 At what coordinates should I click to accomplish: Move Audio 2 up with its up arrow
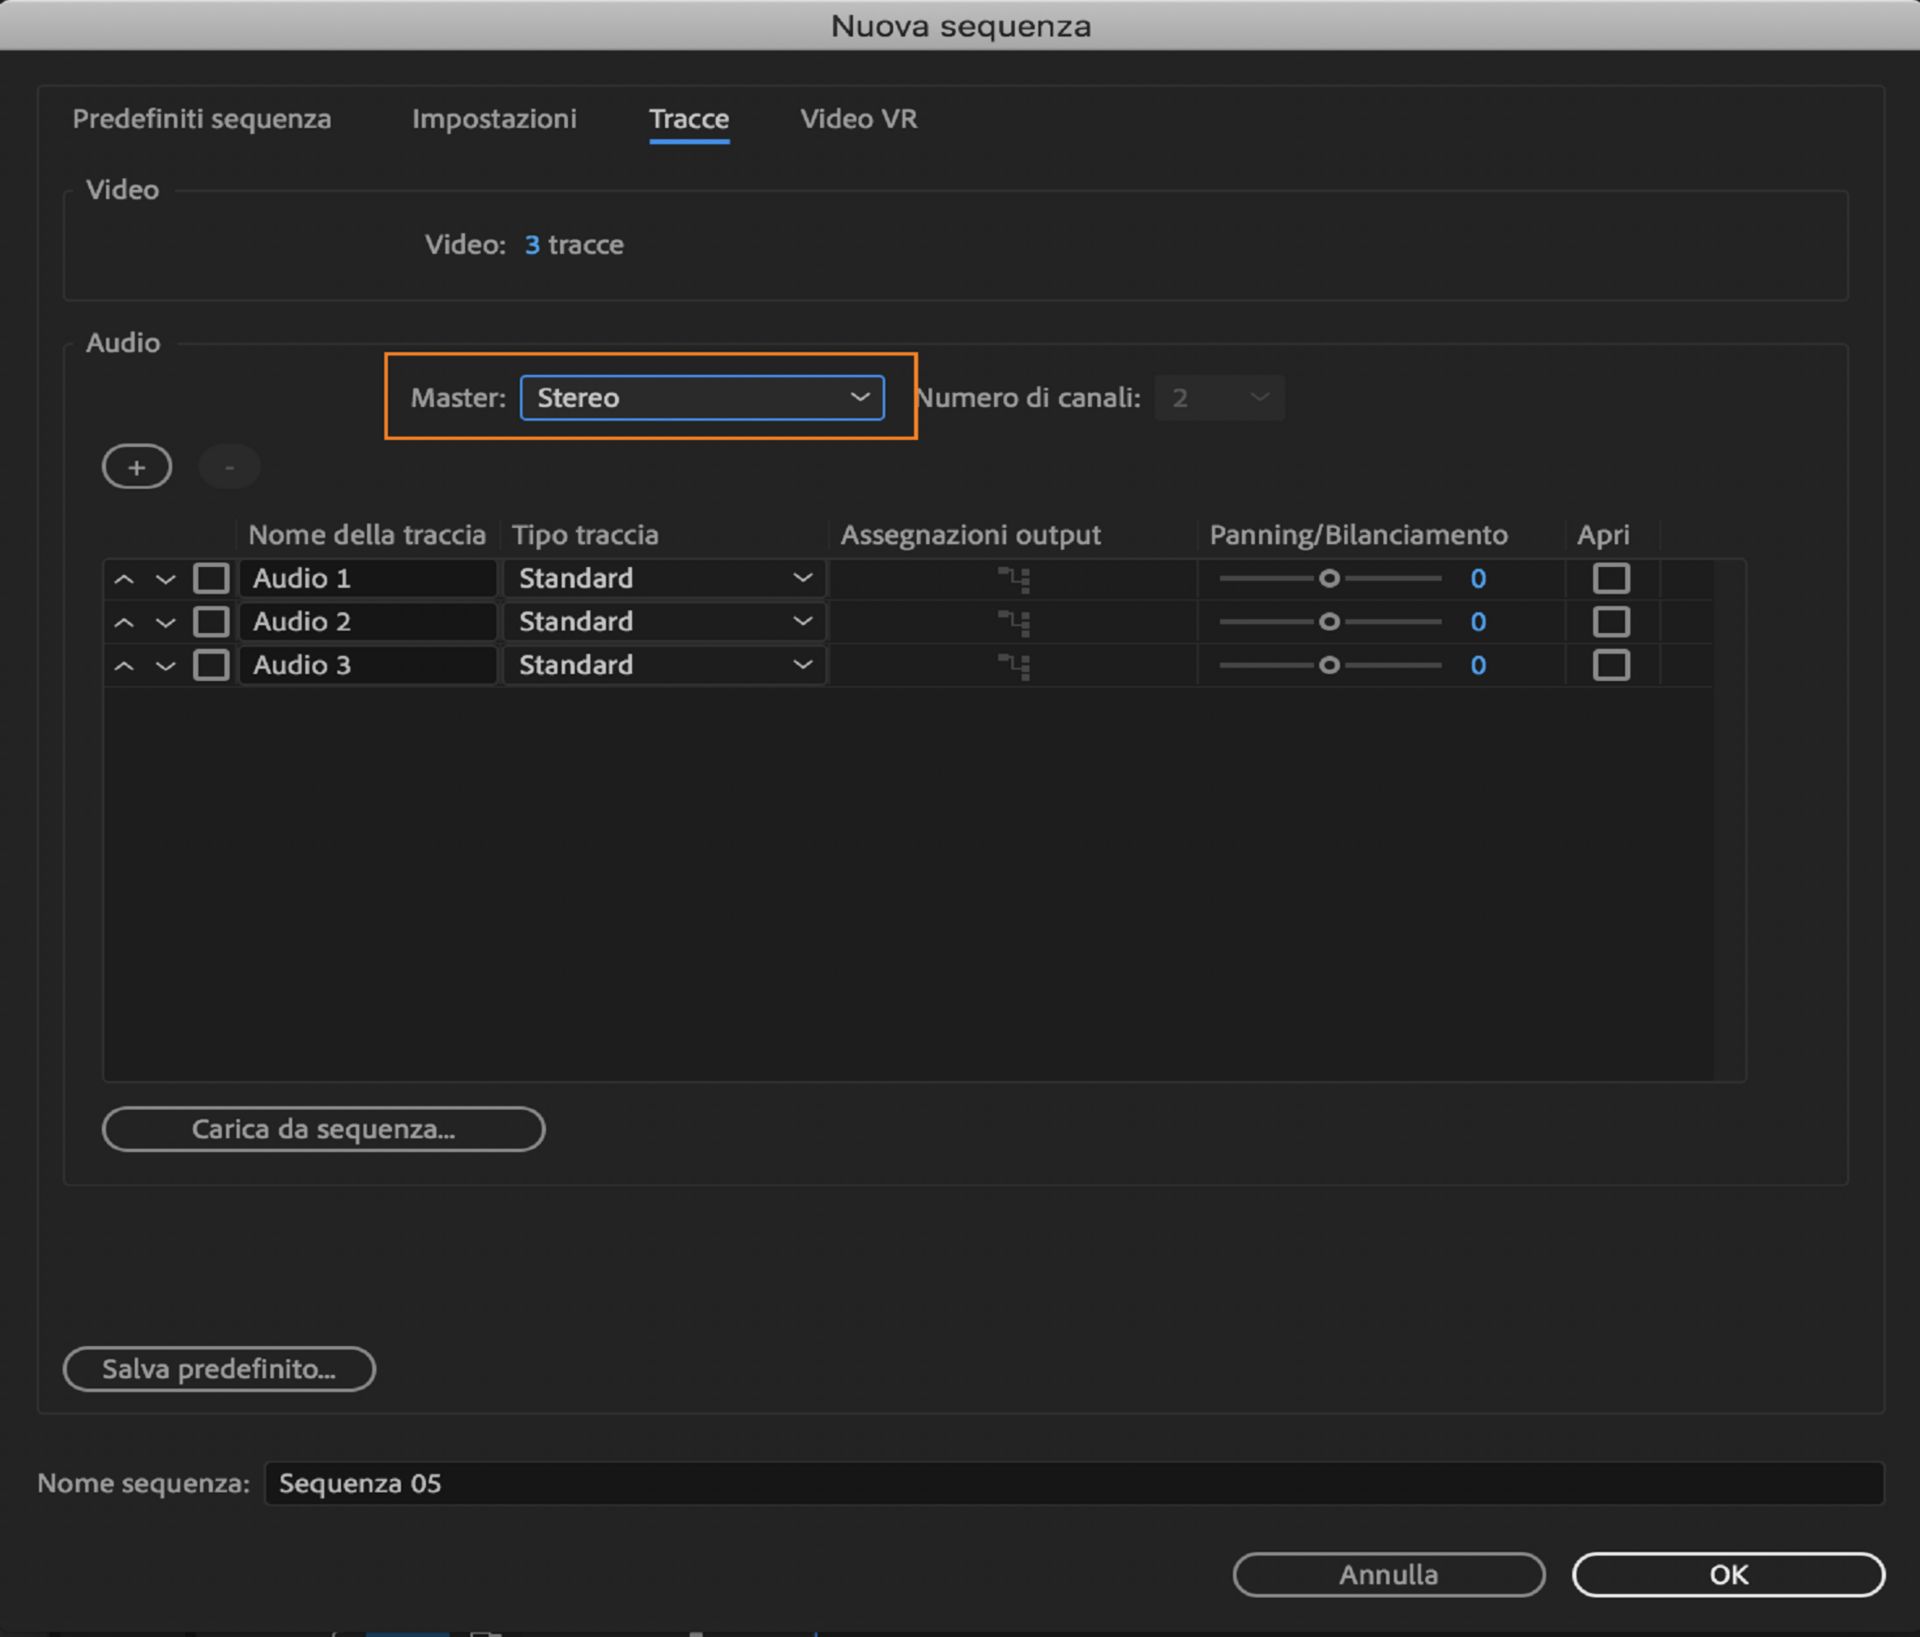point(124,621)
